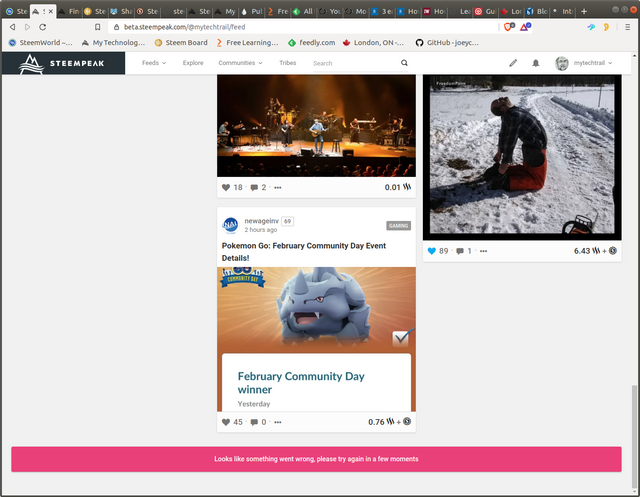Open the newageinv author avatar
The height and width of the screenshot is (497, 640).
click(x=230, y=225)
